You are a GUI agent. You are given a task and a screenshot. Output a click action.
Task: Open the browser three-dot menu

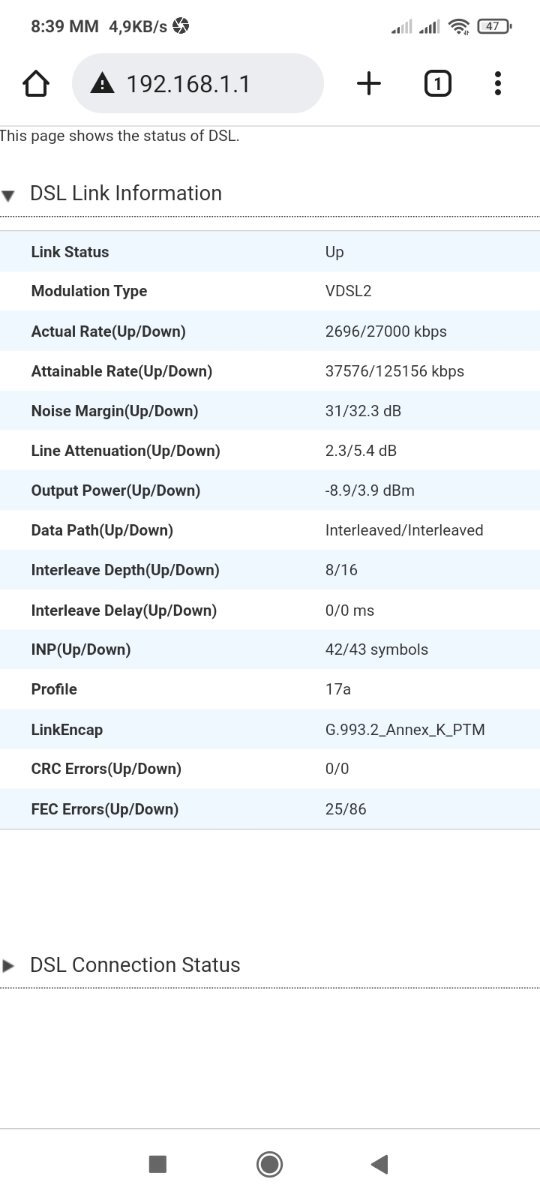pos(498,84)
